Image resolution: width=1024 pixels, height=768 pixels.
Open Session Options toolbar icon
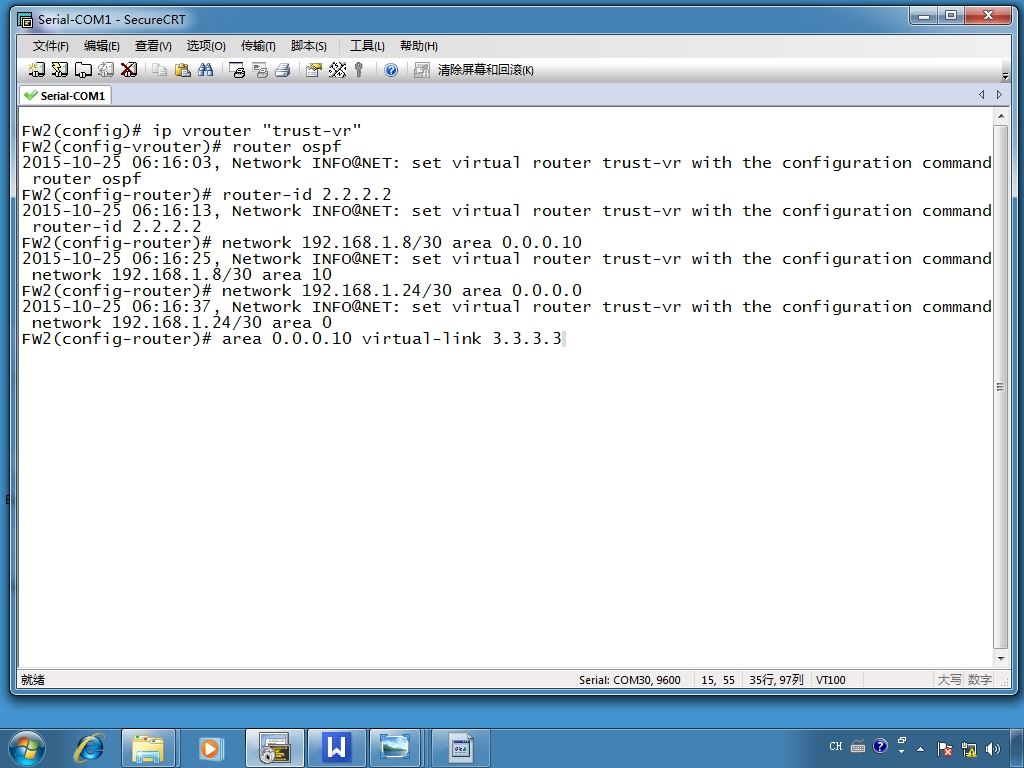314,69
